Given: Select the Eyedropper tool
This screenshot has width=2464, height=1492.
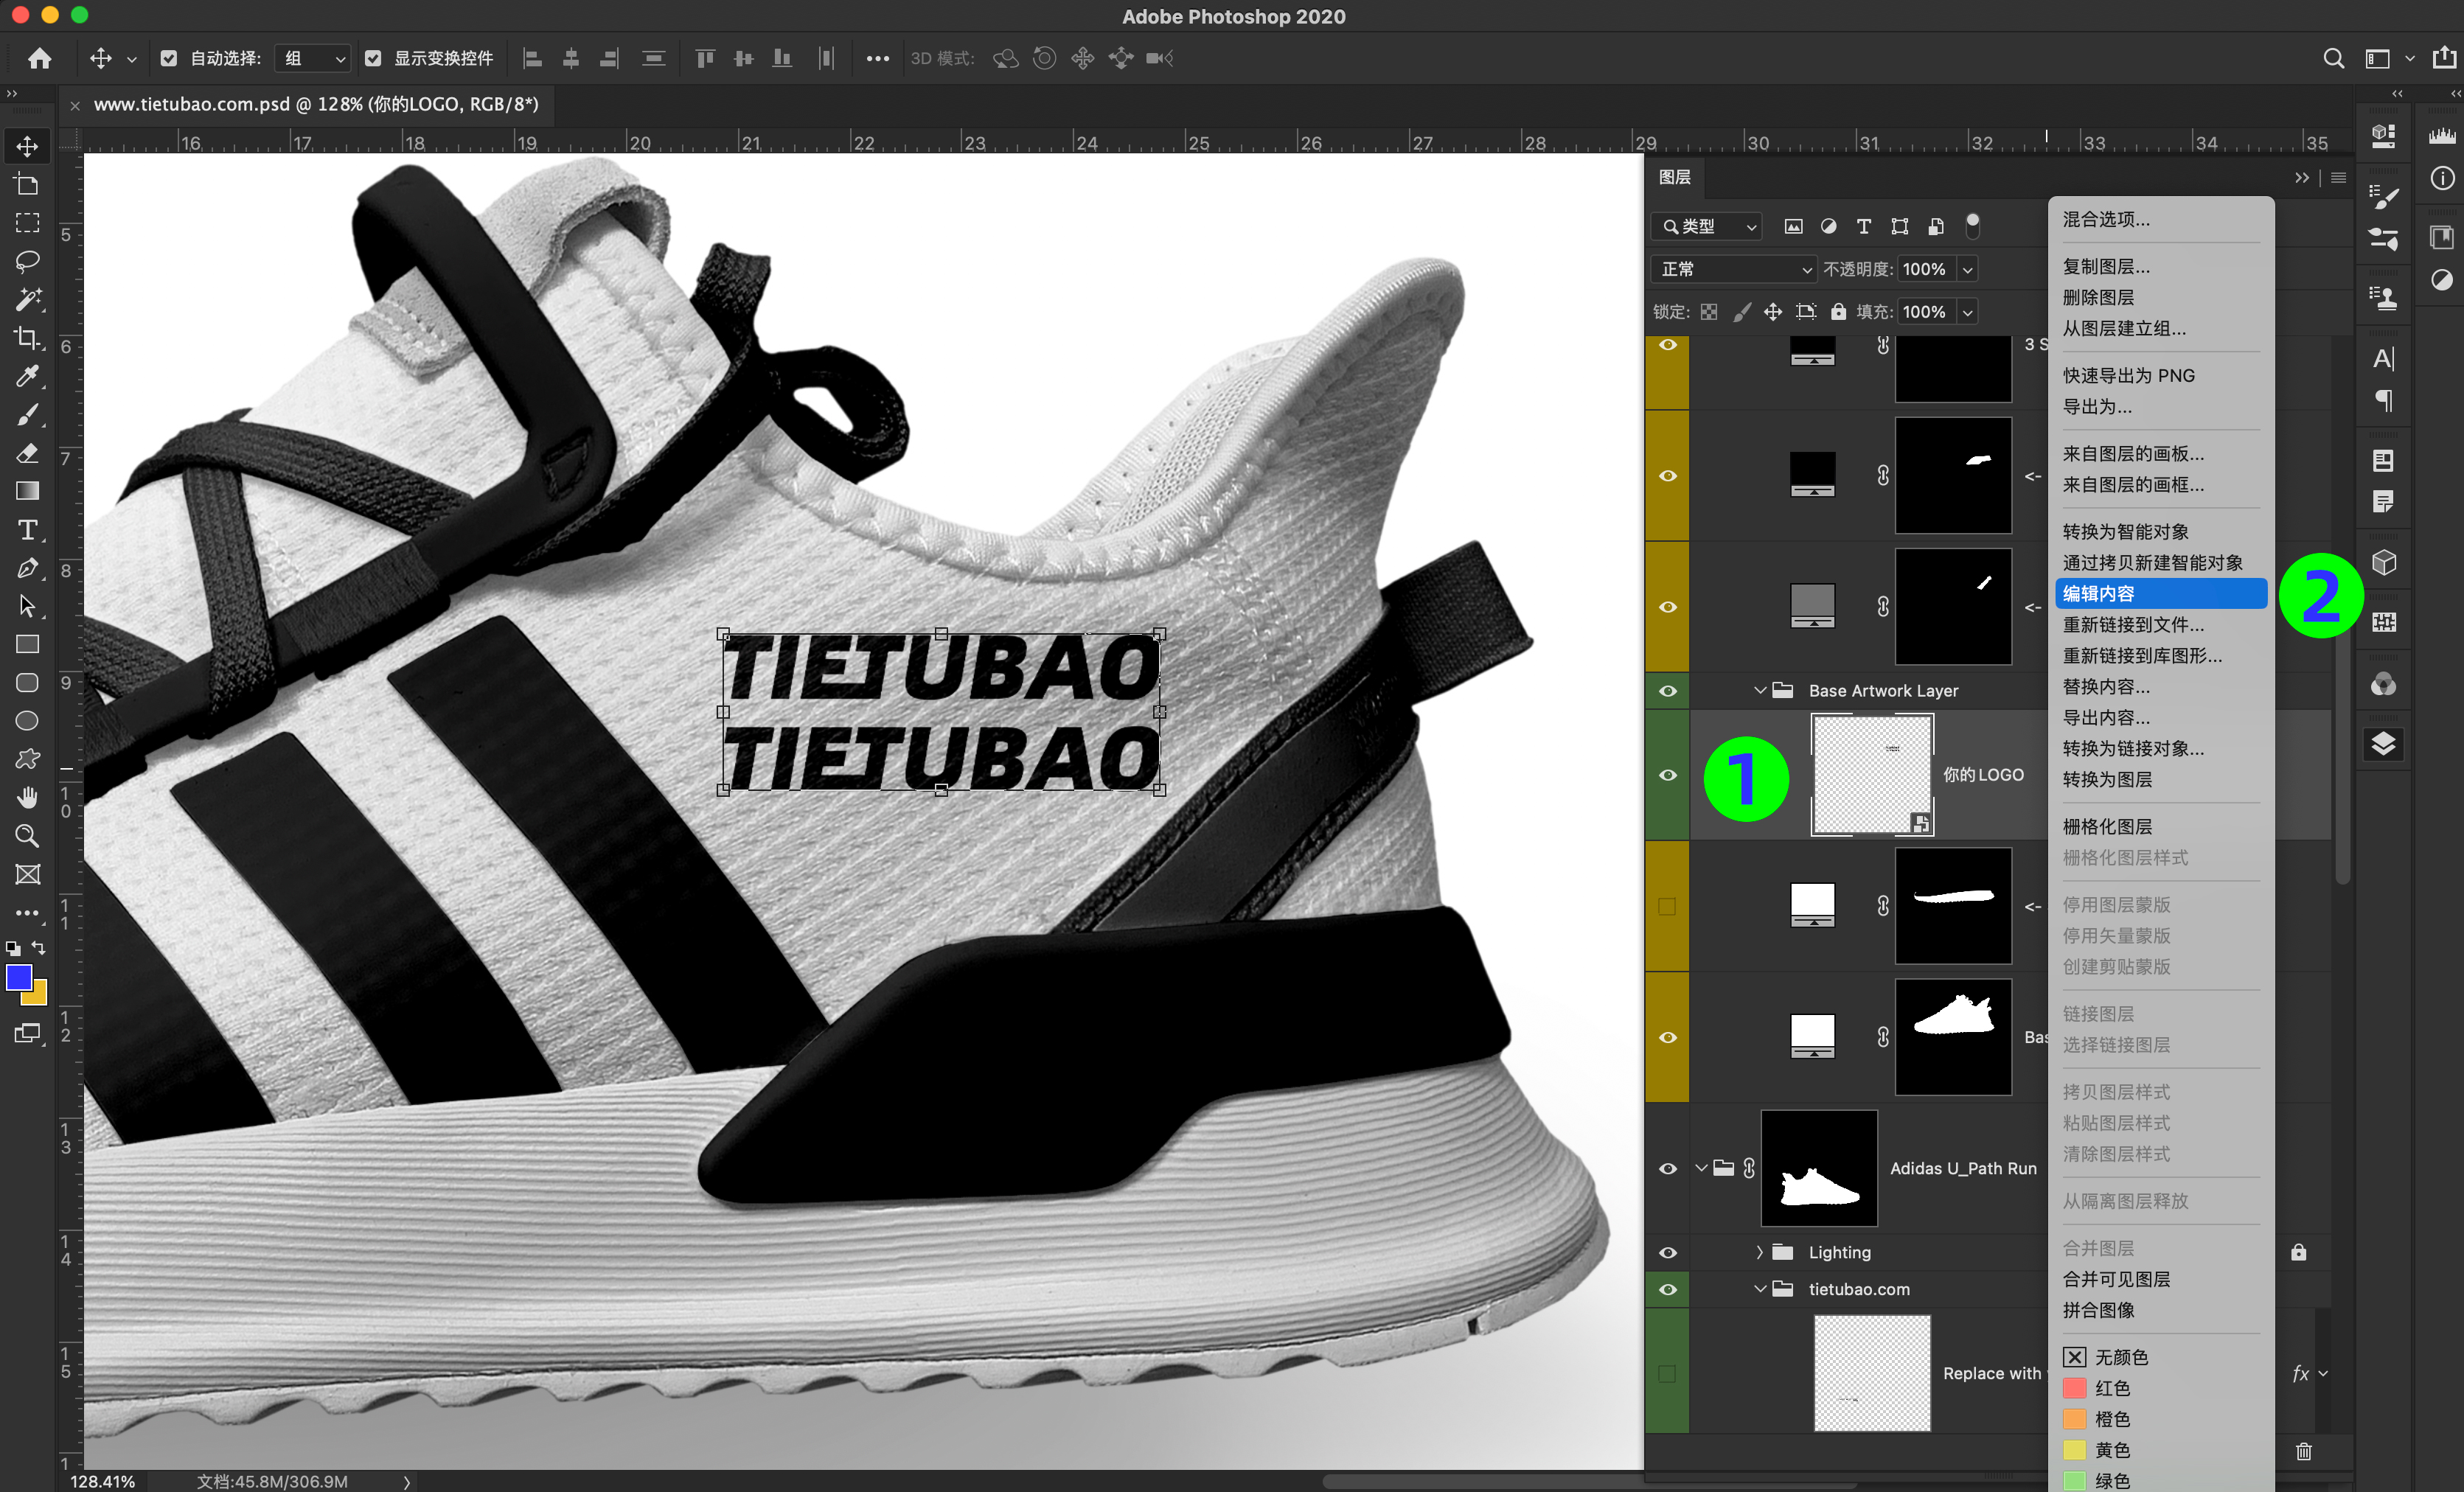Looking at the screenshot, I should pos(27,376).
